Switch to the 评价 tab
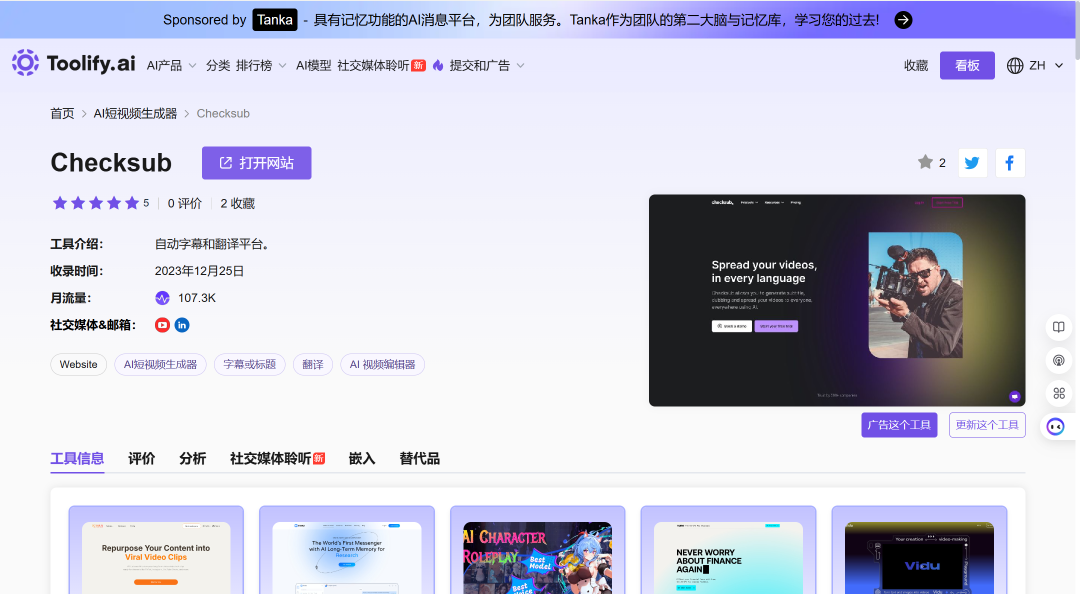The height and width of the screenshot is (594, 1080). (x=141, y=459)
